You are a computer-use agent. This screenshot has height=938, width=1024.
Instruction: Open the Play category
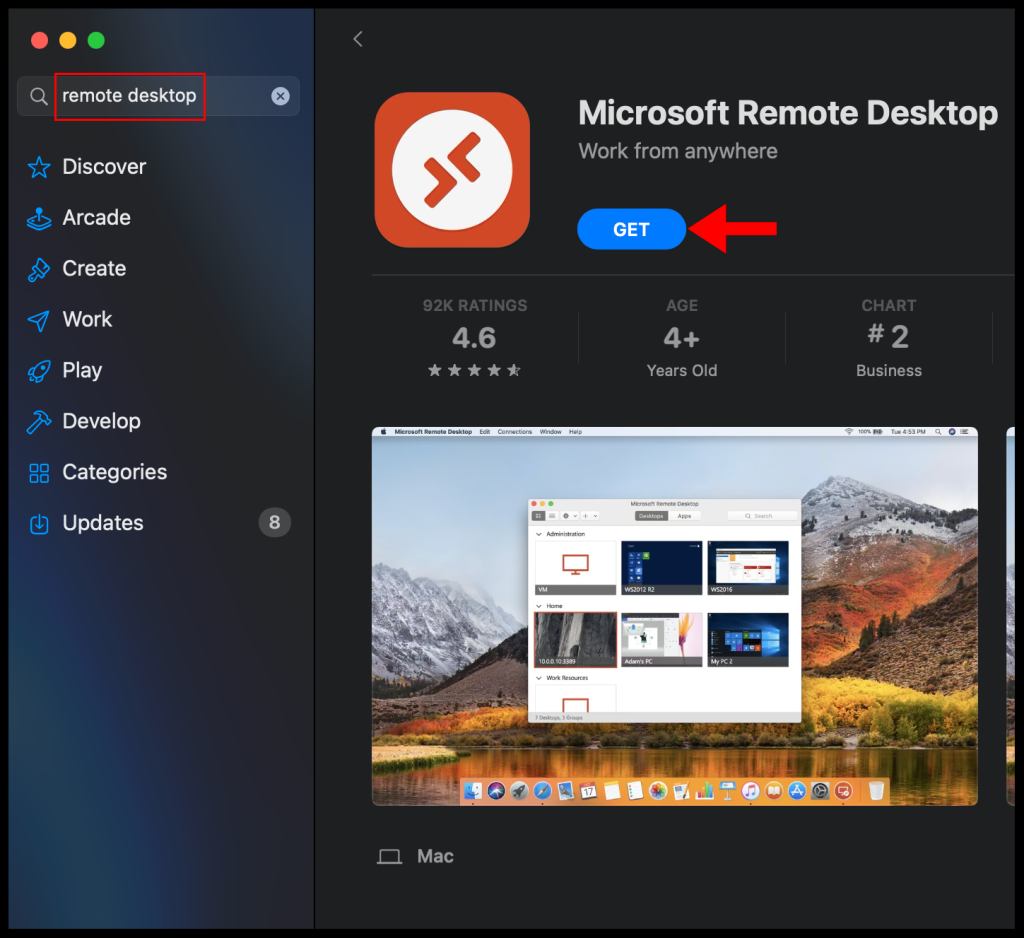pyautogui.click(x=82, y=371)
